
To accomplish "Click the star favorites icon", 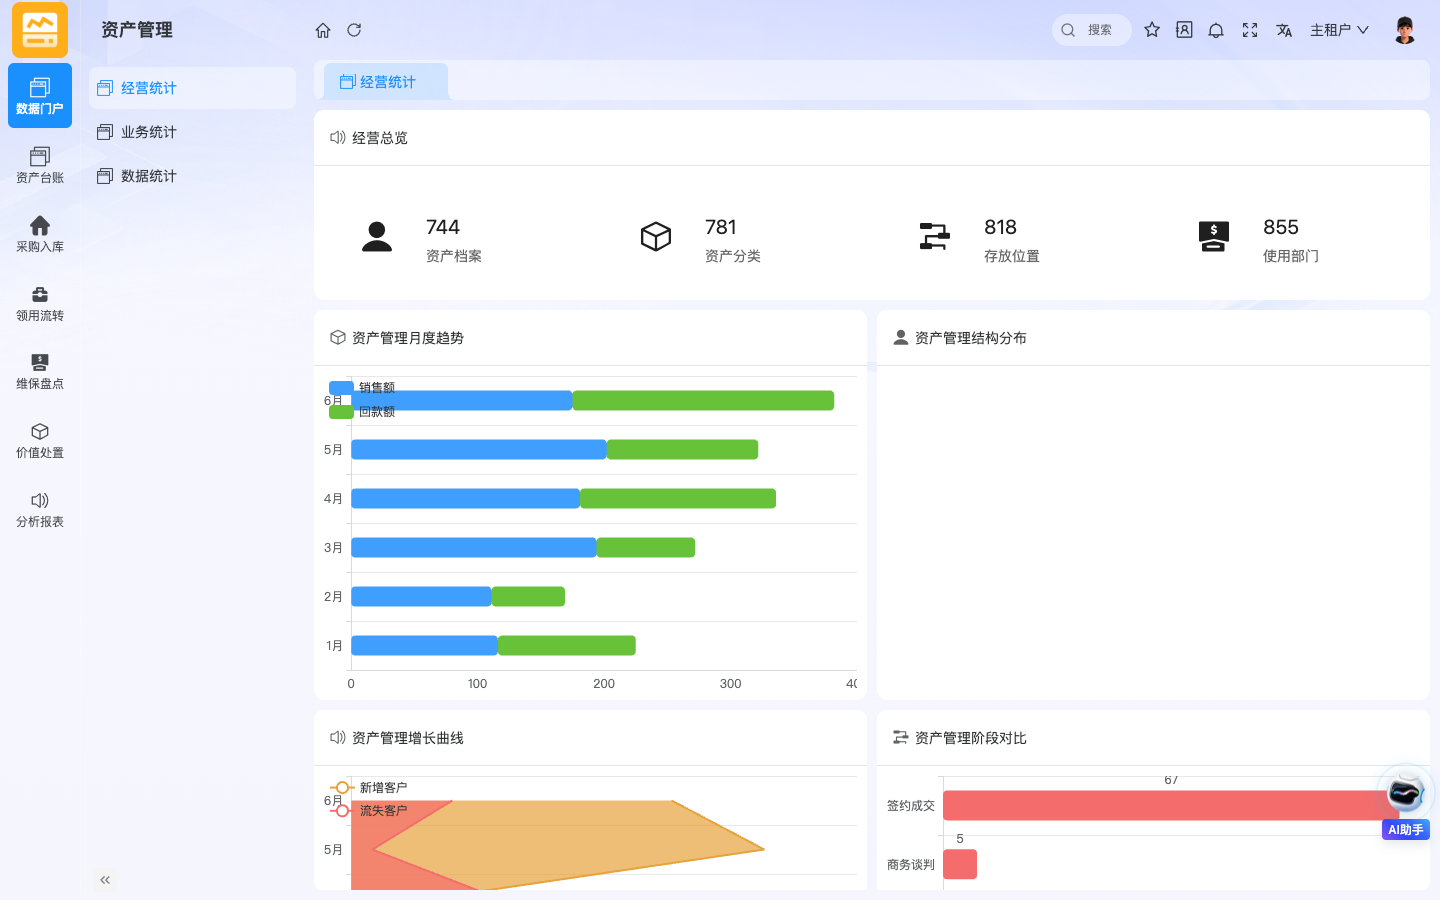I will [x=1152, y=30].
